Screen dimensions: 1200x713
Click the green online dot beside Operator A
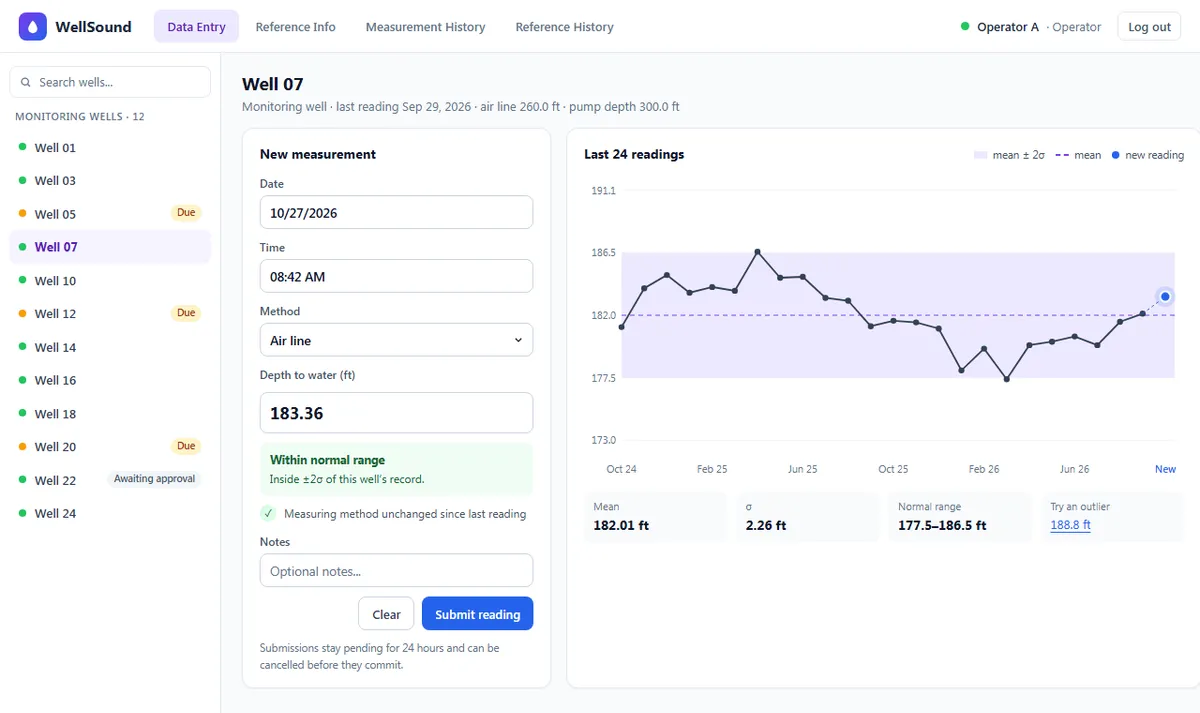[965, 27]
